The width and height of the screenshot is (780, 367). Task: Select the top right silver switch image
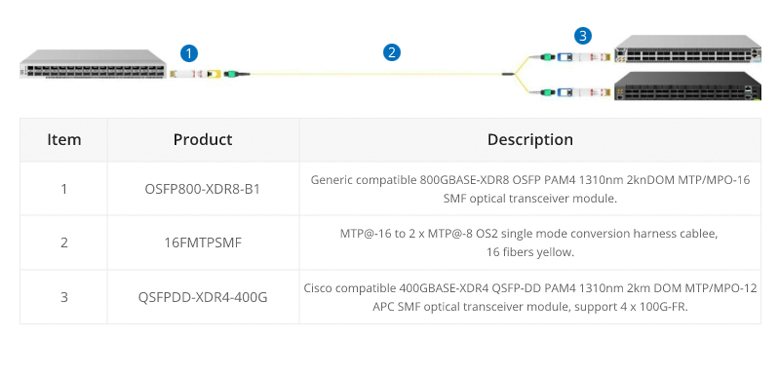(x=687, y=49)
